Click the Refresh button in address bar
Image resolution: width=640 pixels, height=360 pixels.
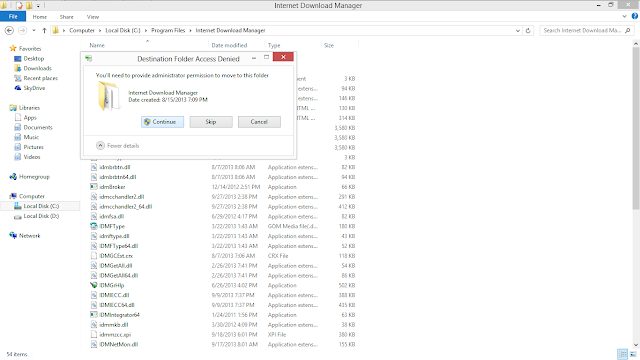tap(528, 30)
